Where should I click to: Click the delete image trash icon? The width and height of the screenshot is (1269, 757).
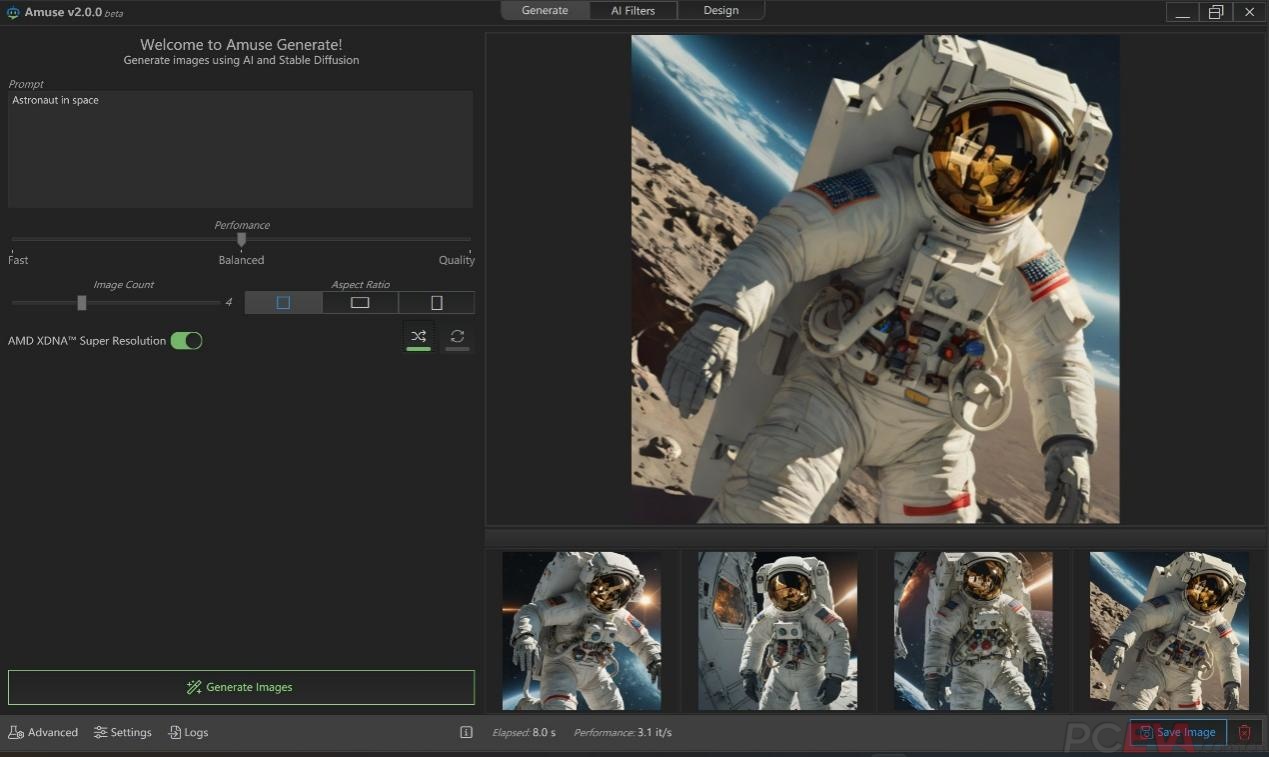coord(1244,732)
